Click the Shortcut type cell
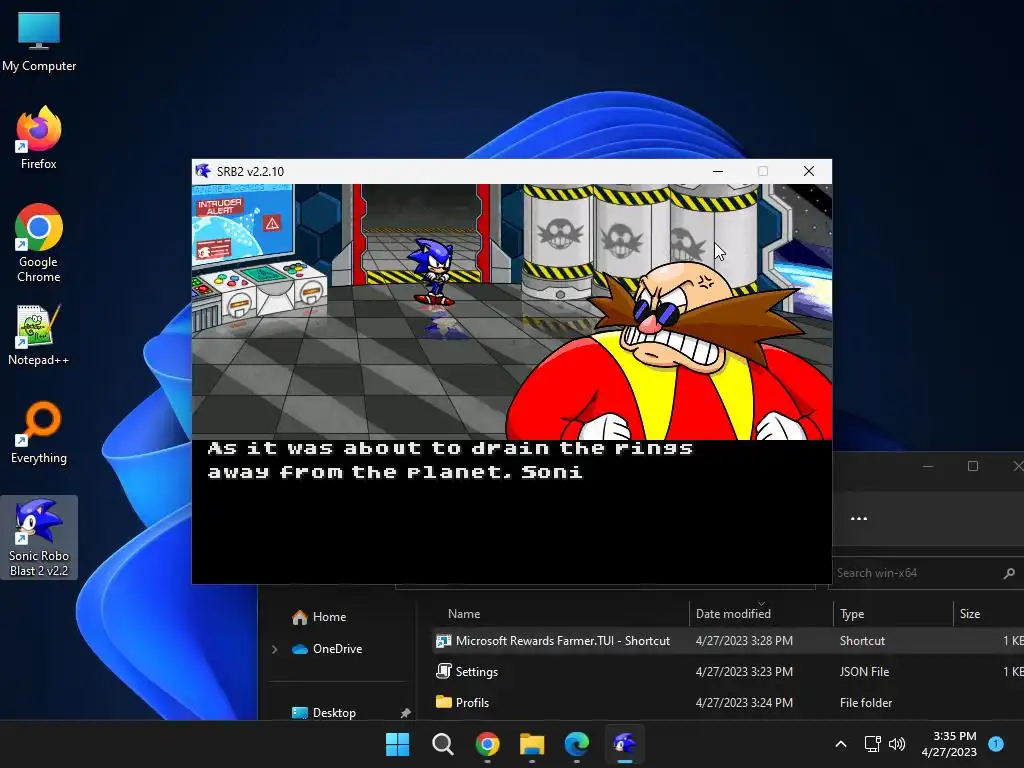Image resolution: width=1024 pixels, height=768 pixels. click(862, 641)
